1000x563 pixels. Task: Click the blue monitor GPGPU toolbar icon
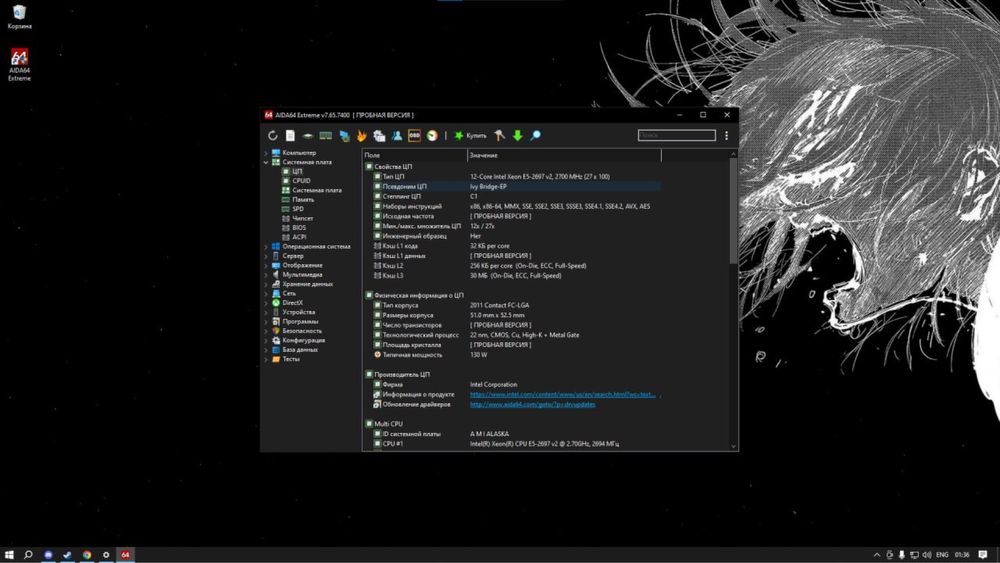pyautogui.click(x=344, y=136)
